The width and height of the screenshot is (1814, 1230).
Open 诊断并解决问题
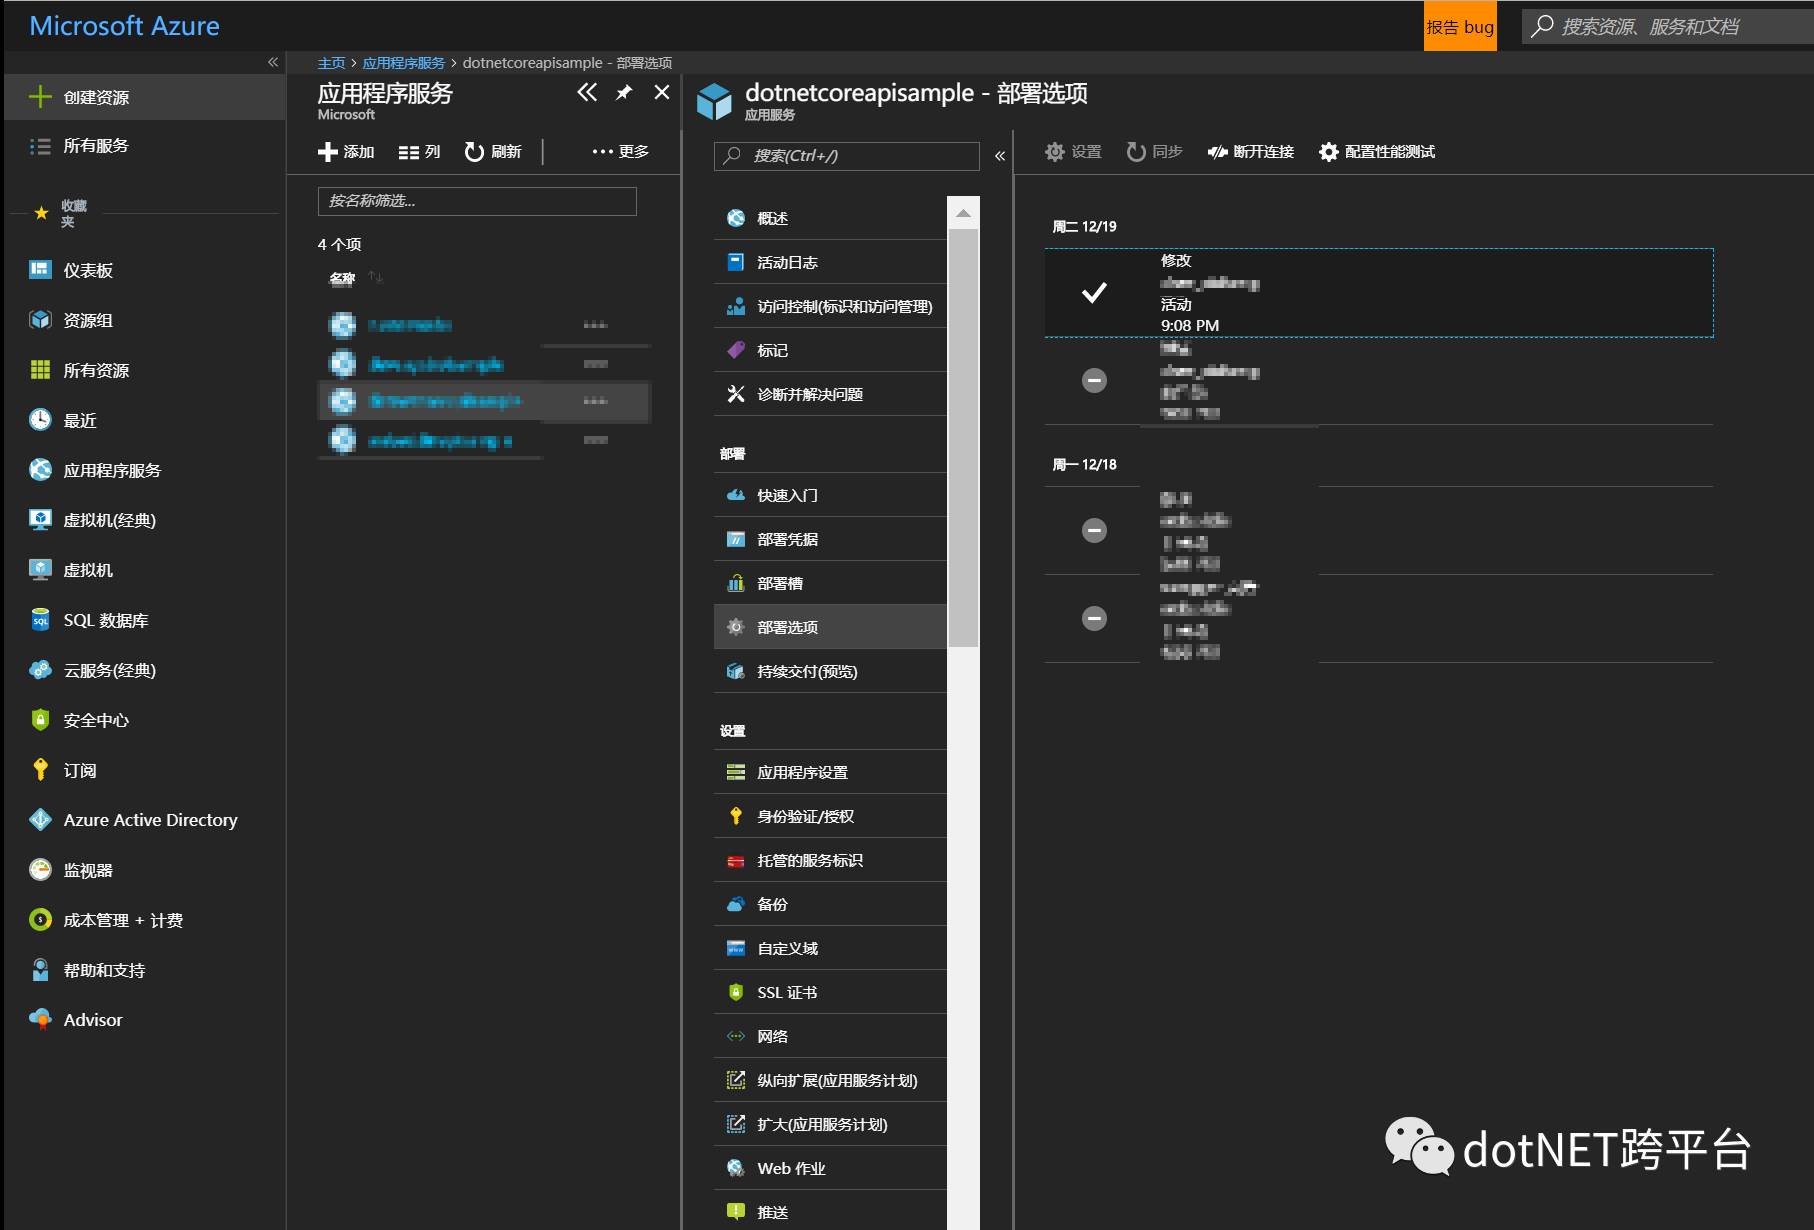(x=830, y=394)
